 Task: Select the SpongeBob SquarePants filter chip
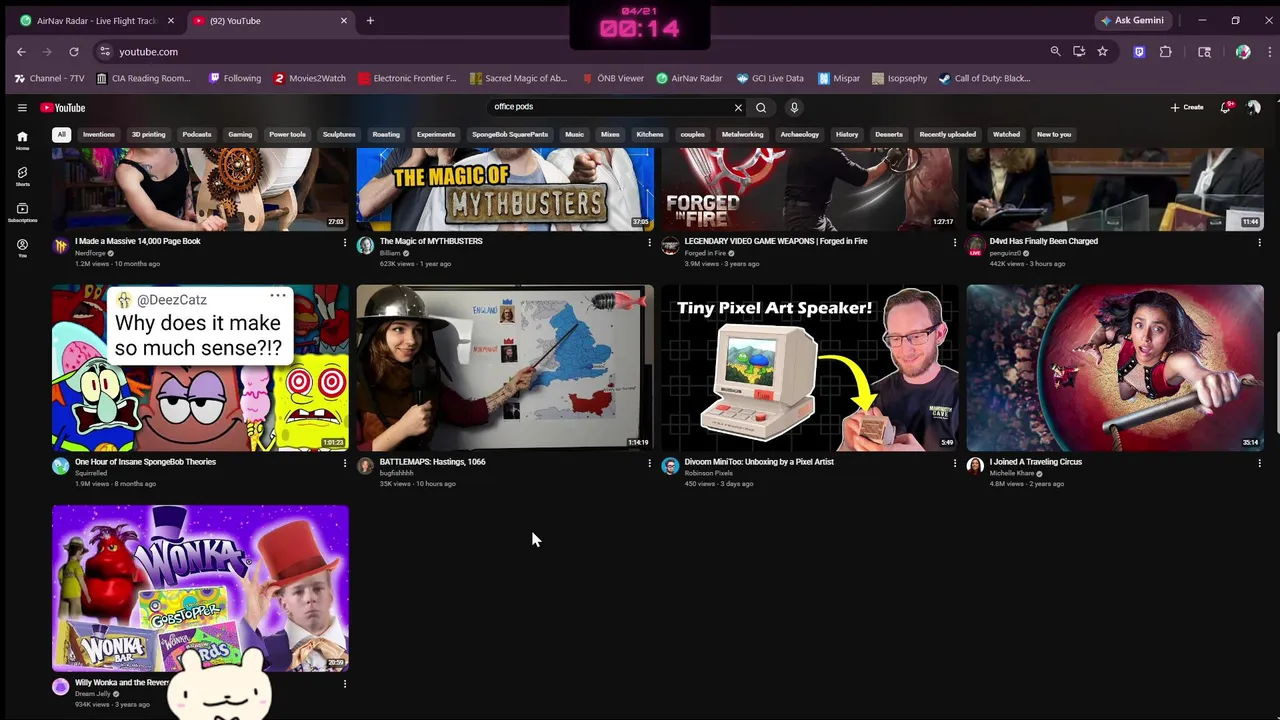tap(510, 134)
